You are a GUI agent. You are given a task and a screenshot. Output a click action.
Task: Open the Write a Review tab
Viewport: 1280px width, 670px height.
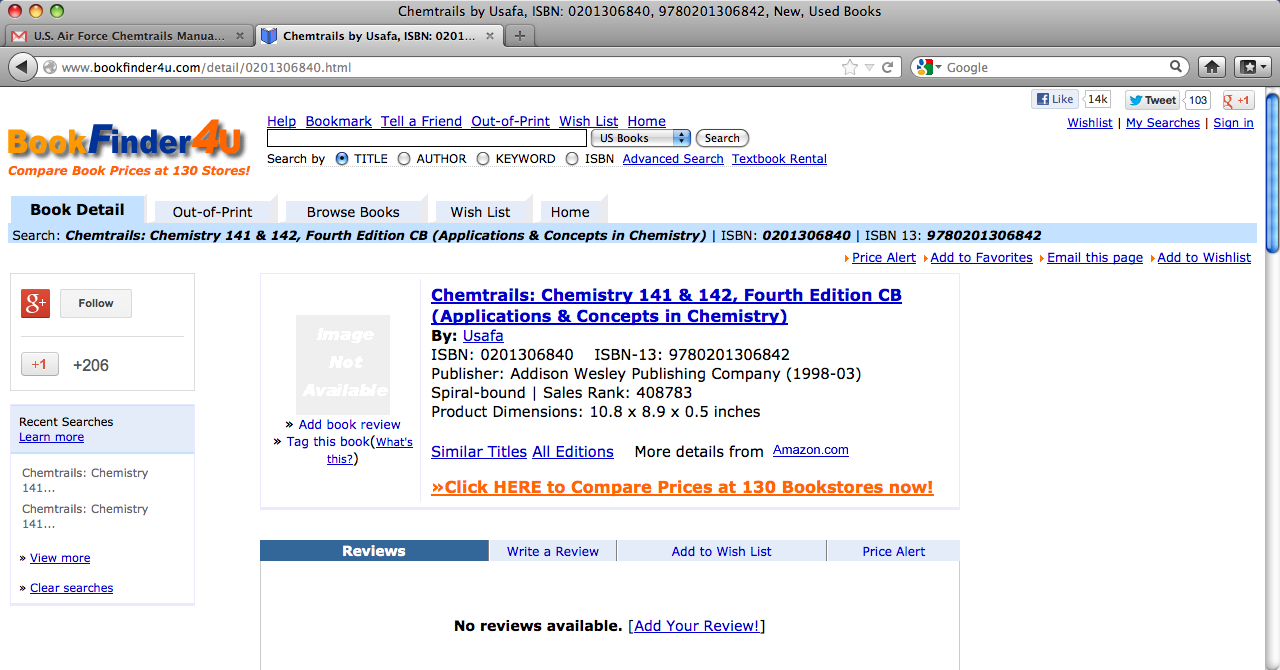(x=553, y=551)
